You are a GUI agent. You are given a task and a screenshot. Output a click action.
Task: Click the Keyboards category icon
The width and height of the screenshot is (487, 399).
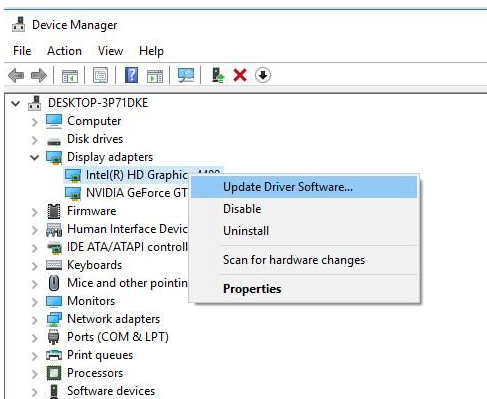pos(54,265)
